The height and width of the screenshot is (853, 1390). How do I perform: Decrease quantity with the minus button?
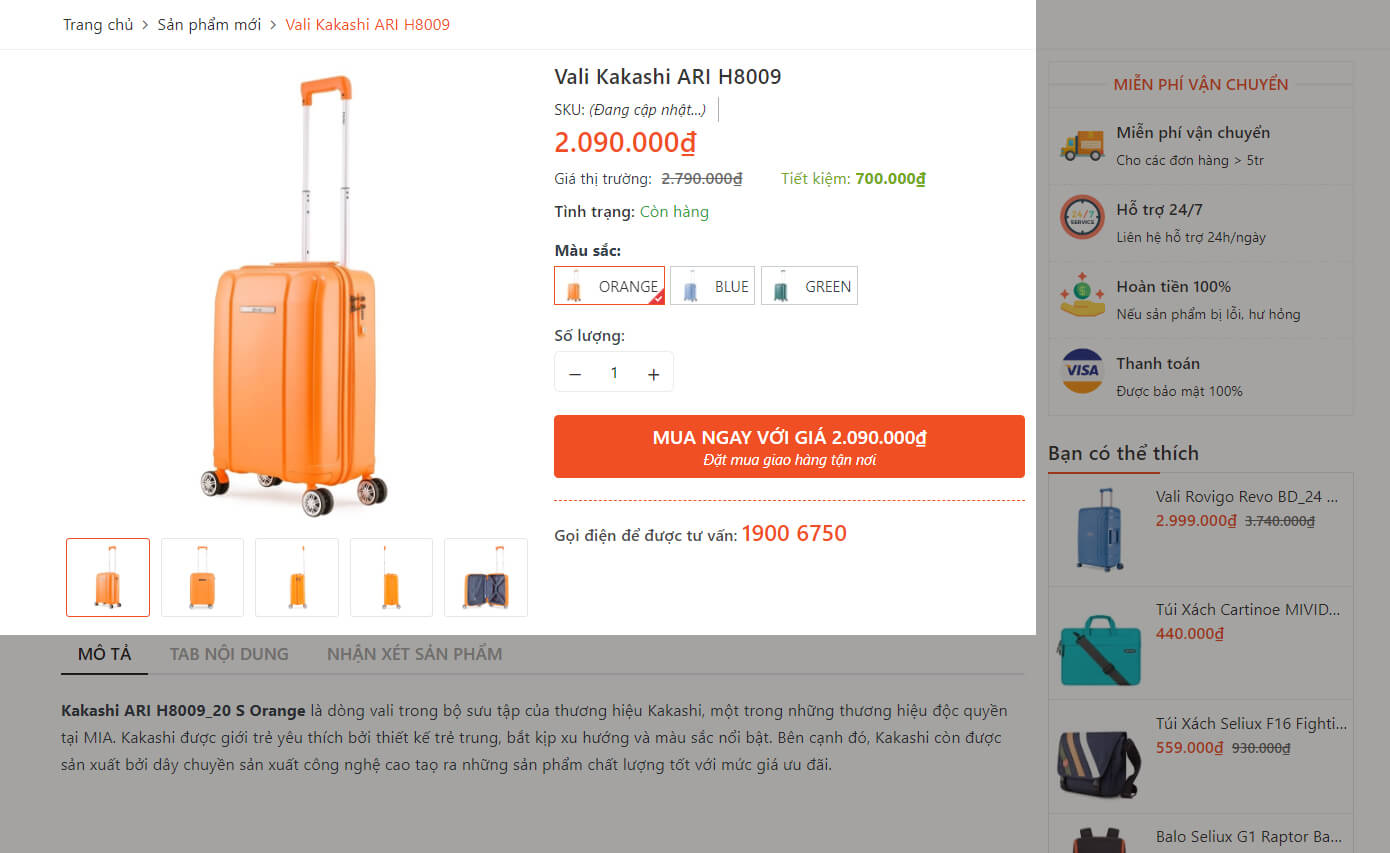(x=575, y=374)
